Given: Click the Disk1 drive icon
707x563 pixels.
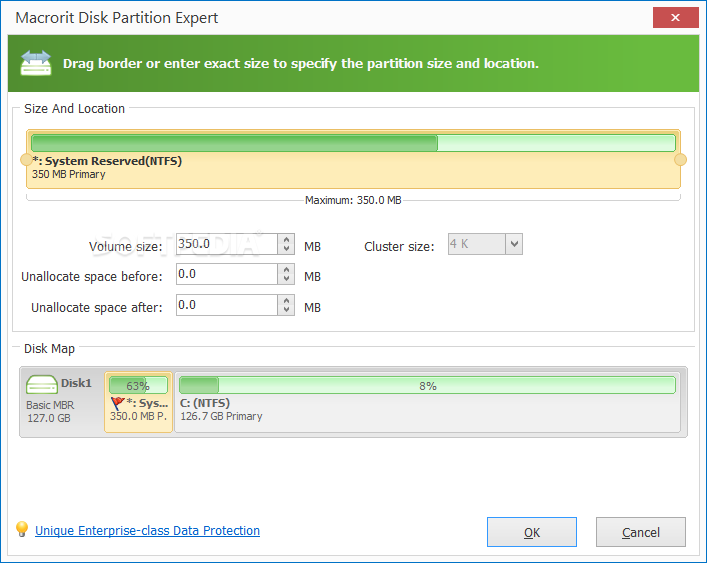Looking at the screenshot, I should pos(41,384).
